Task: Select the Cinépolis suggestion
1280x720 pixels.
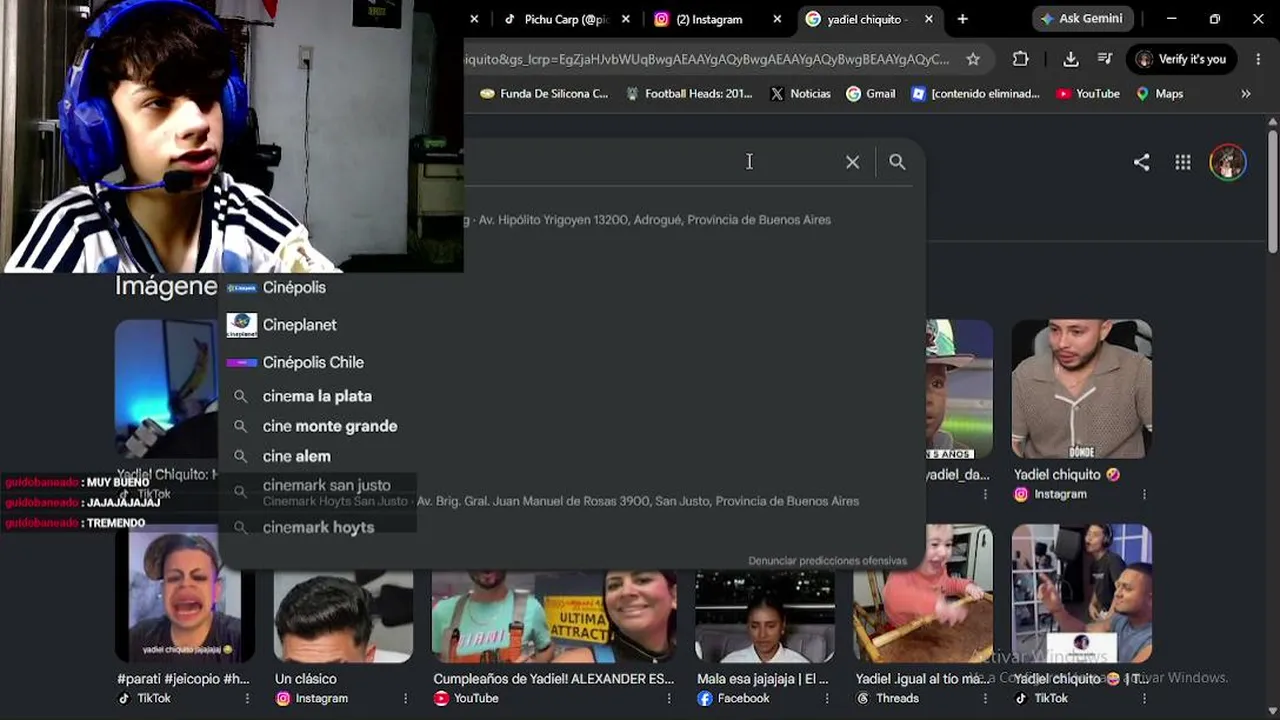Action: click(571, 288)
